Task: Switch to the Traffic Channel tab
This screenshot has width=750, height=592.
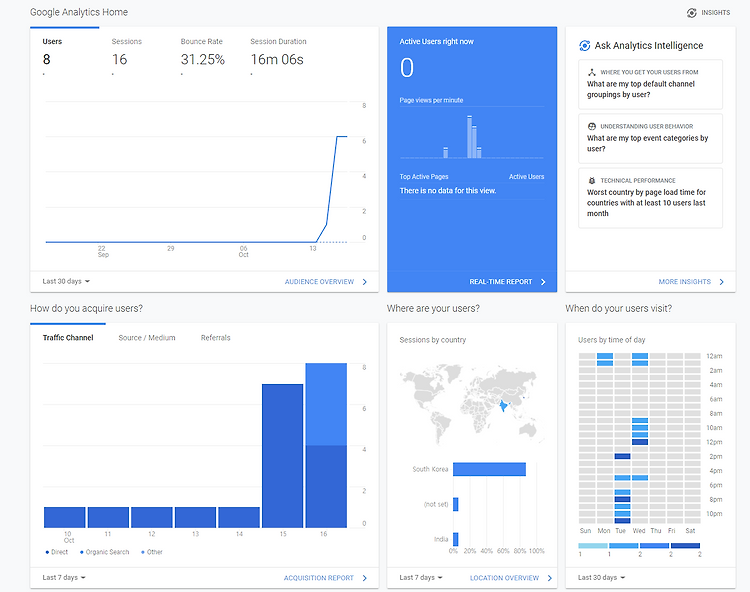Action: point(68,338)
